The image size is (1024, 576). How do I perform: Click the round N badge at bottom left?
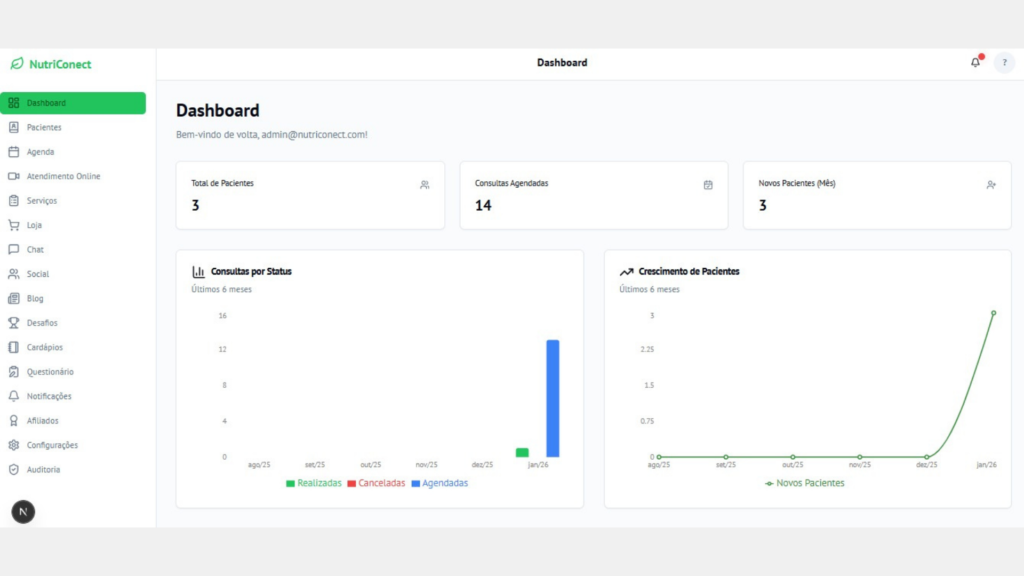click(x=23, y=512)
